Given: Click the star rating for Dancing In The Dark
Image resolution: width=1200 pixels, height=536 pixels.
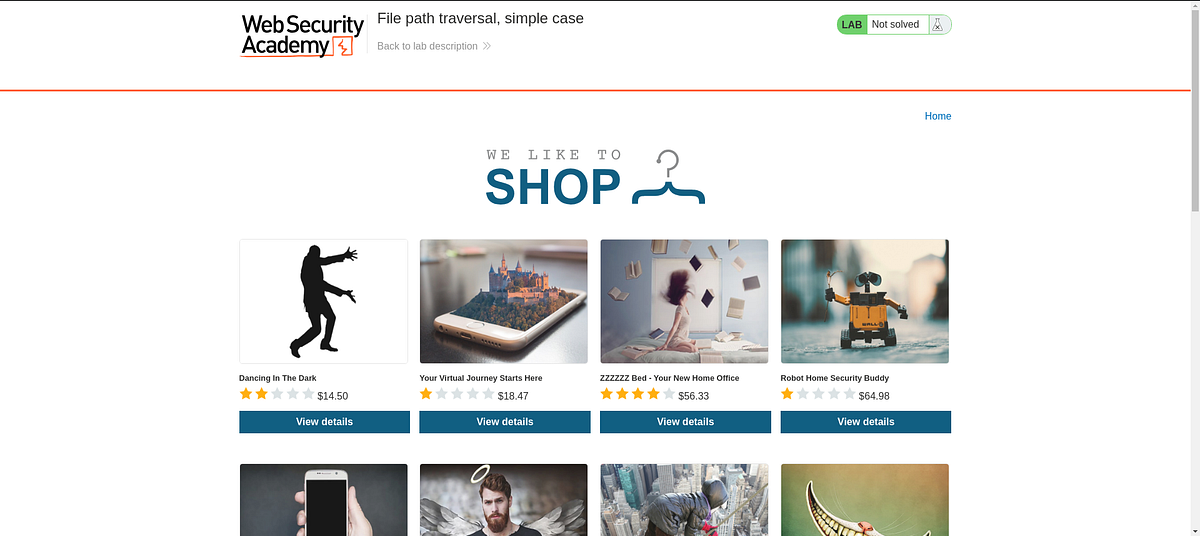Looking at the screenshot, I should (277, 395).
